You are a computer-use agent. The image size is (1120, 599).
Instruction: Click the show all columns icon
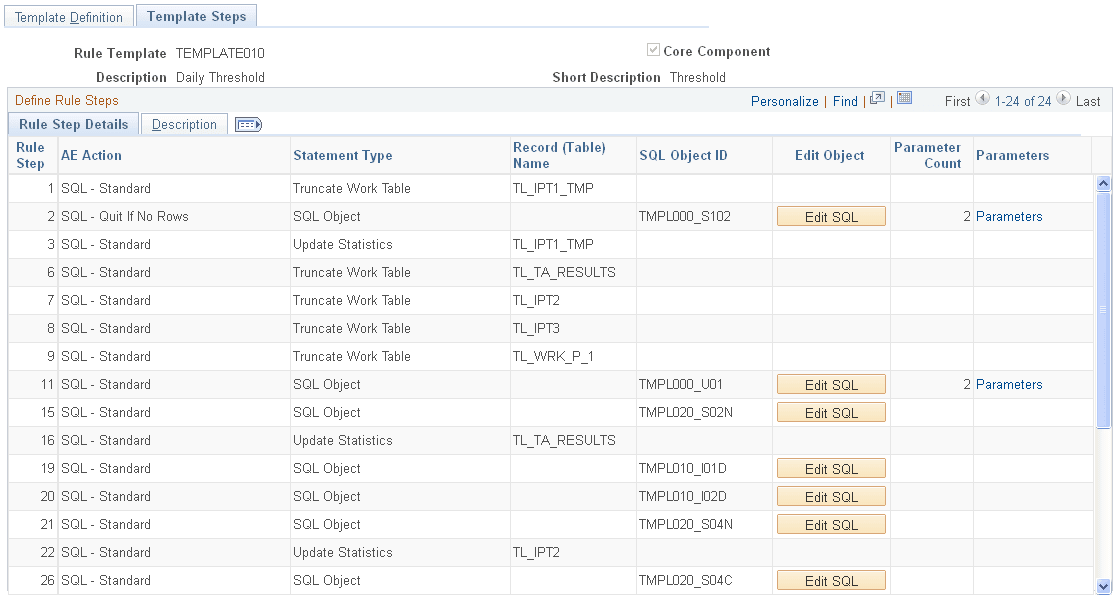249,124
